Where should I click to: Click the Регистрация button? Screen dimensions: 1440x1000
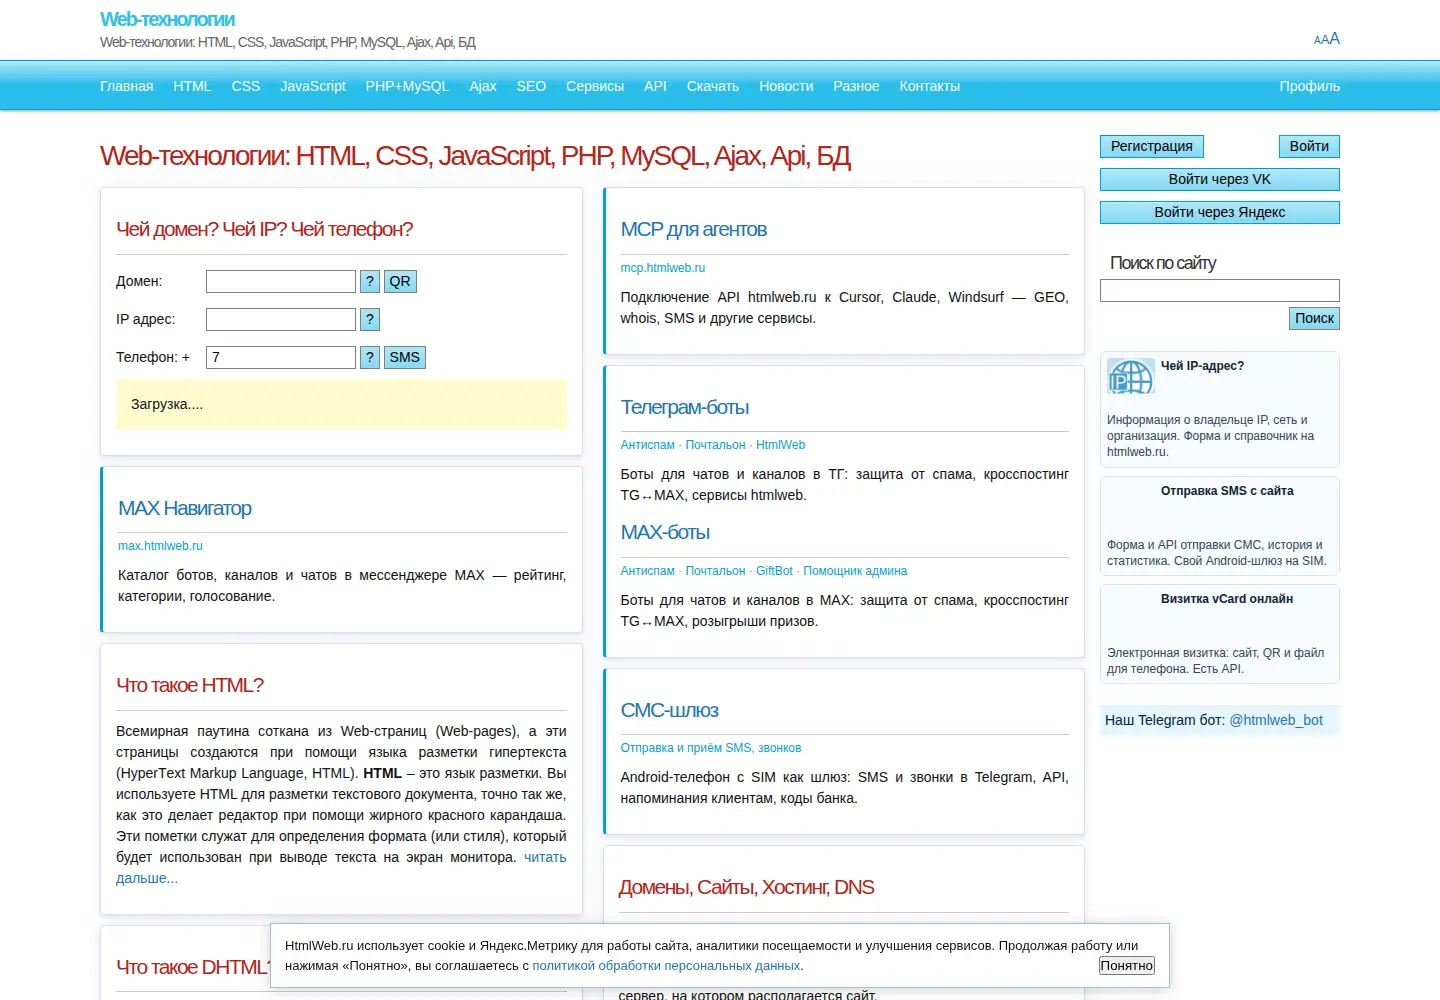click(1152, 146)
